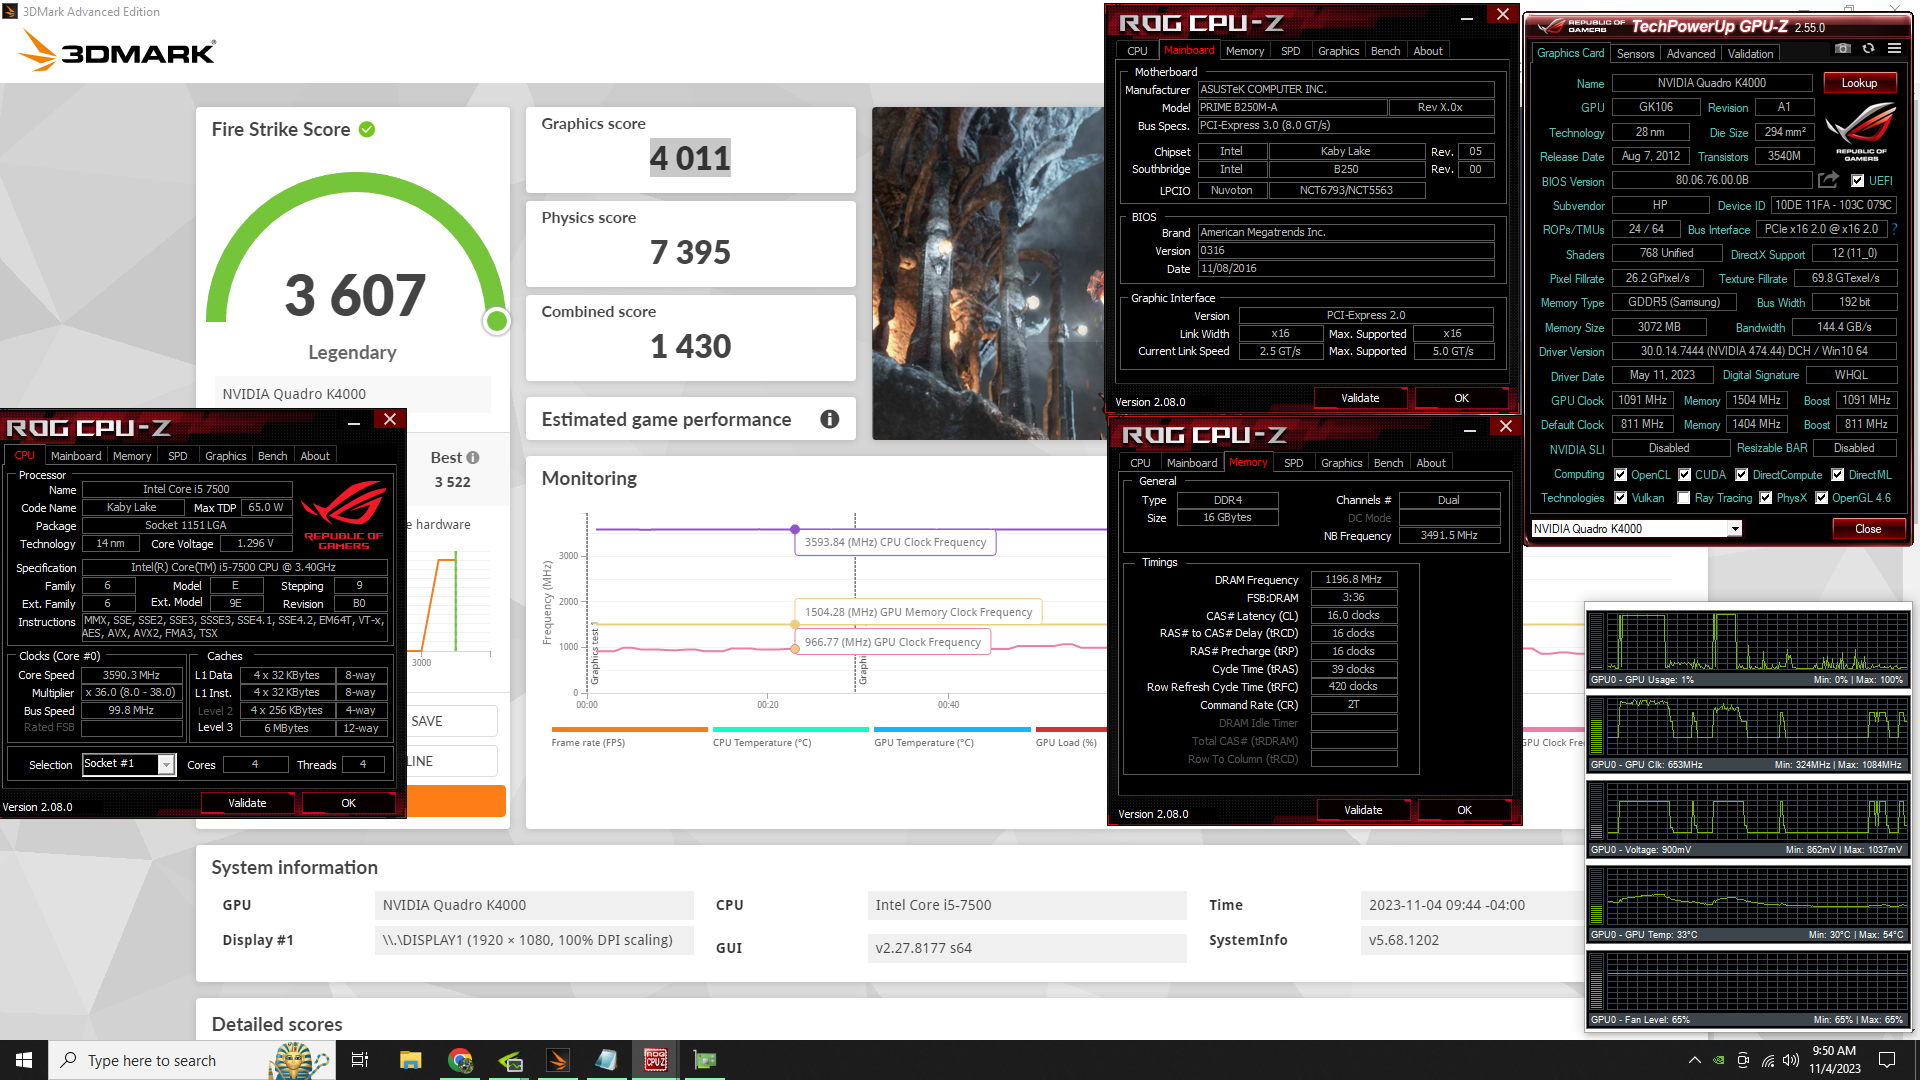Viewport: 1920px width, 1080px height.
Task: Click the Fan Level sensor graph
Action: coord(1748,989)
